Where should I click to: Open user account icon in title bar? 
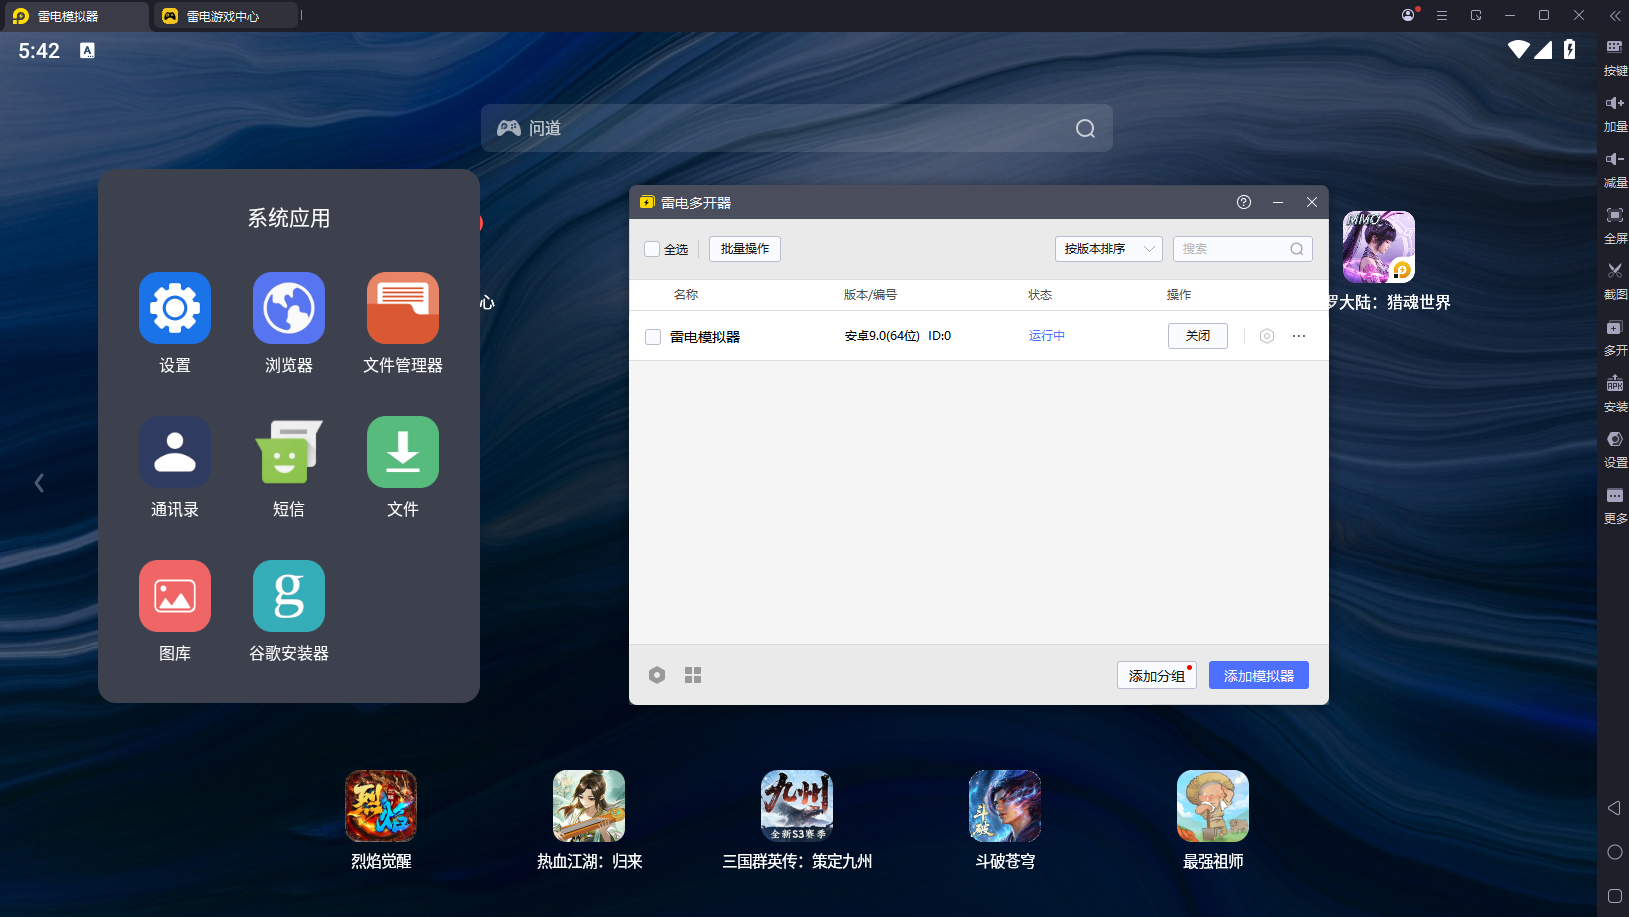(x=1409, y=15)
